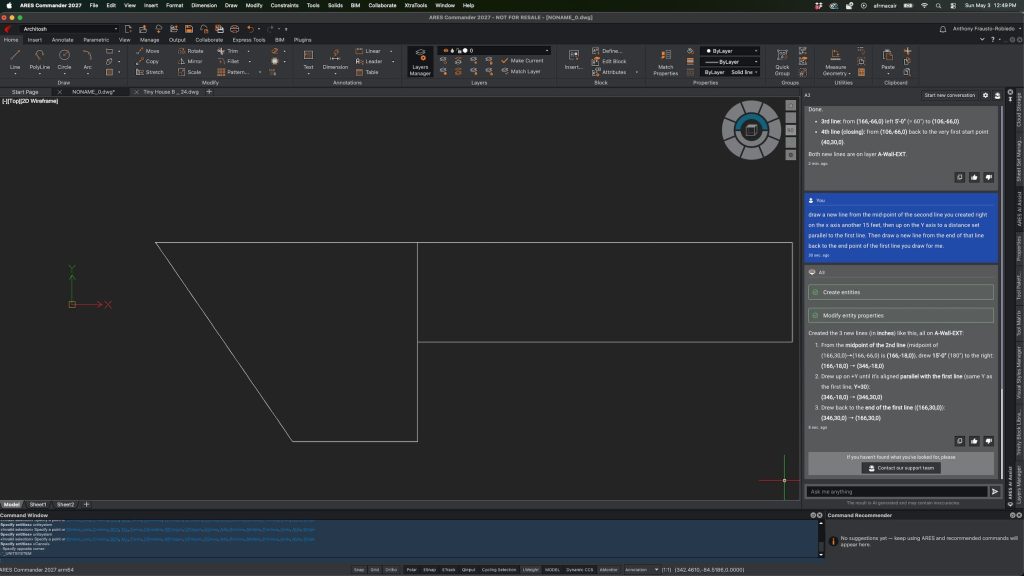This screenshot has height=576, width=1024.
Task: Click Paste in Clipboard group
Action: tap(888, 59)
